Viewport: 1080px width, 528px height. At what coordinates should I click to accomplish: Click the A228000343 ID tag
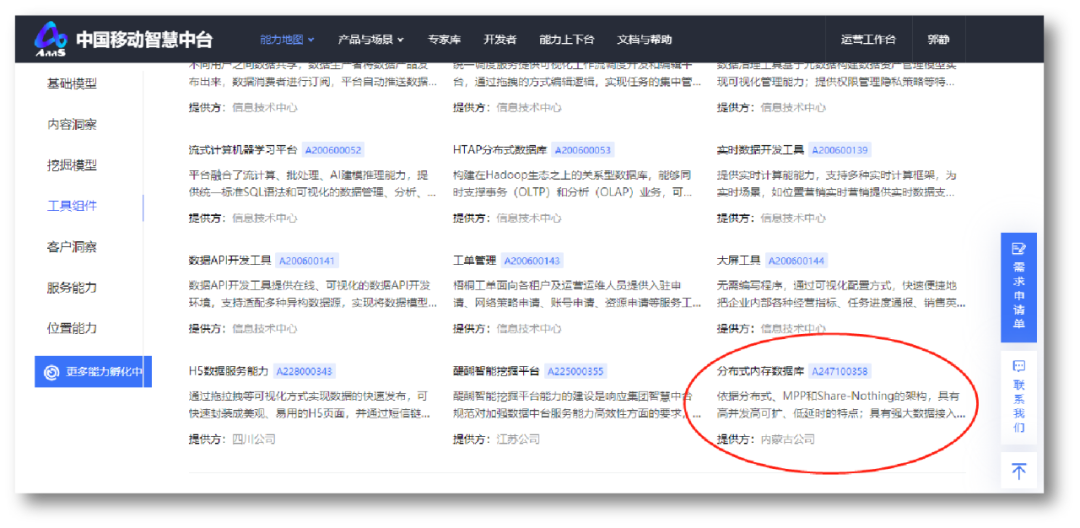click(x=304, y=372)
